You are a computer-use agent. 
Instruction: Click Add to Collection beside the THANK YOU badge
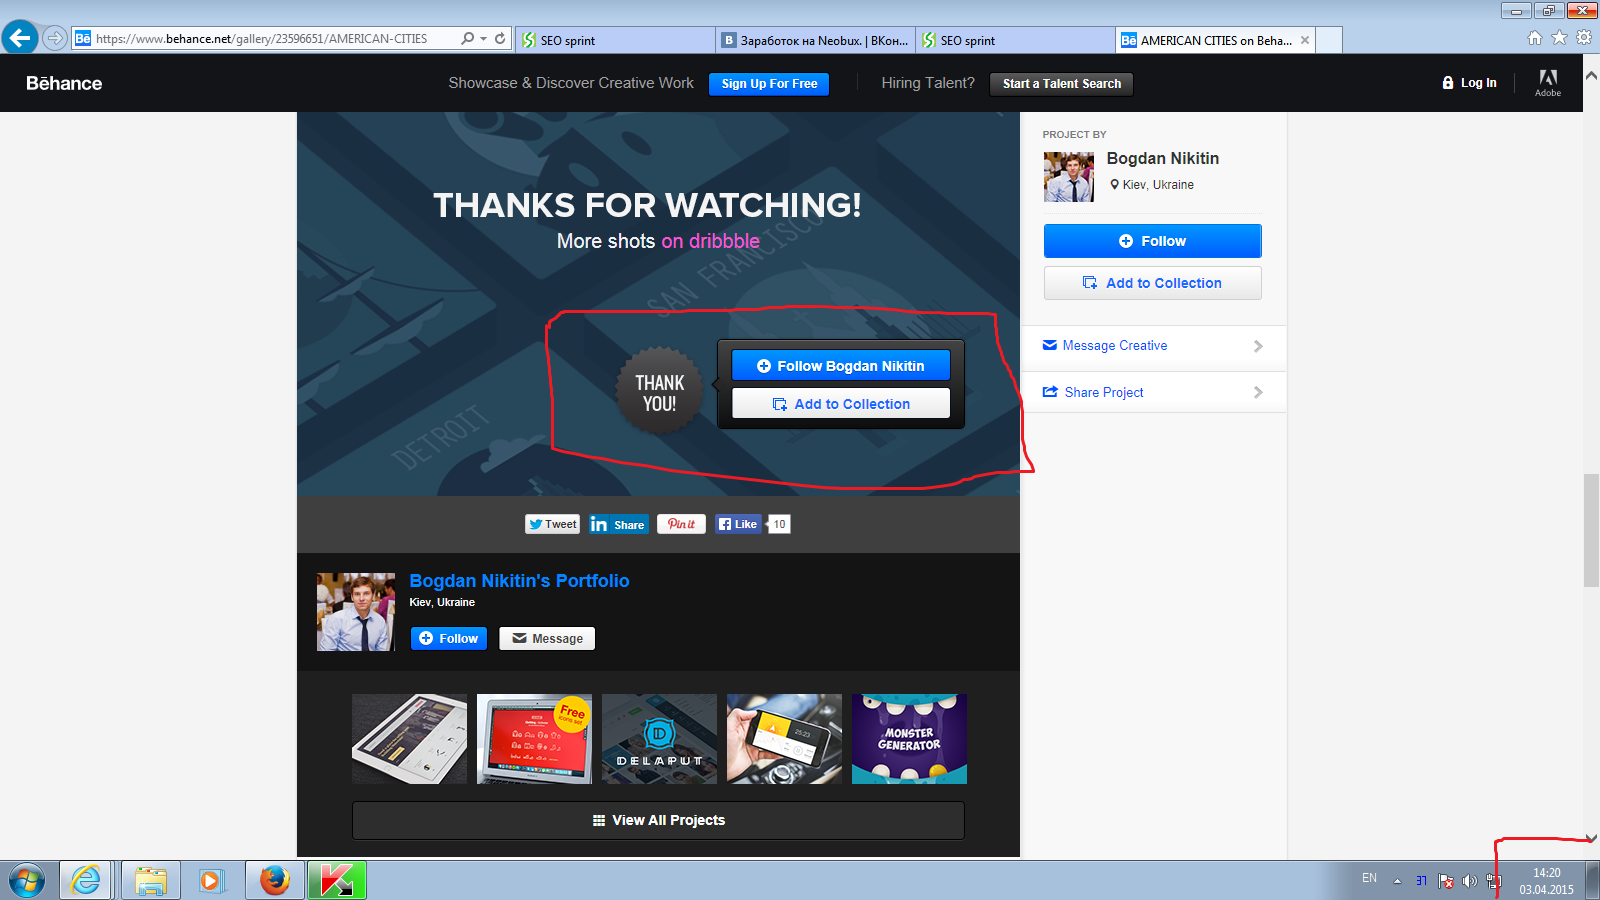coord(841,404)
